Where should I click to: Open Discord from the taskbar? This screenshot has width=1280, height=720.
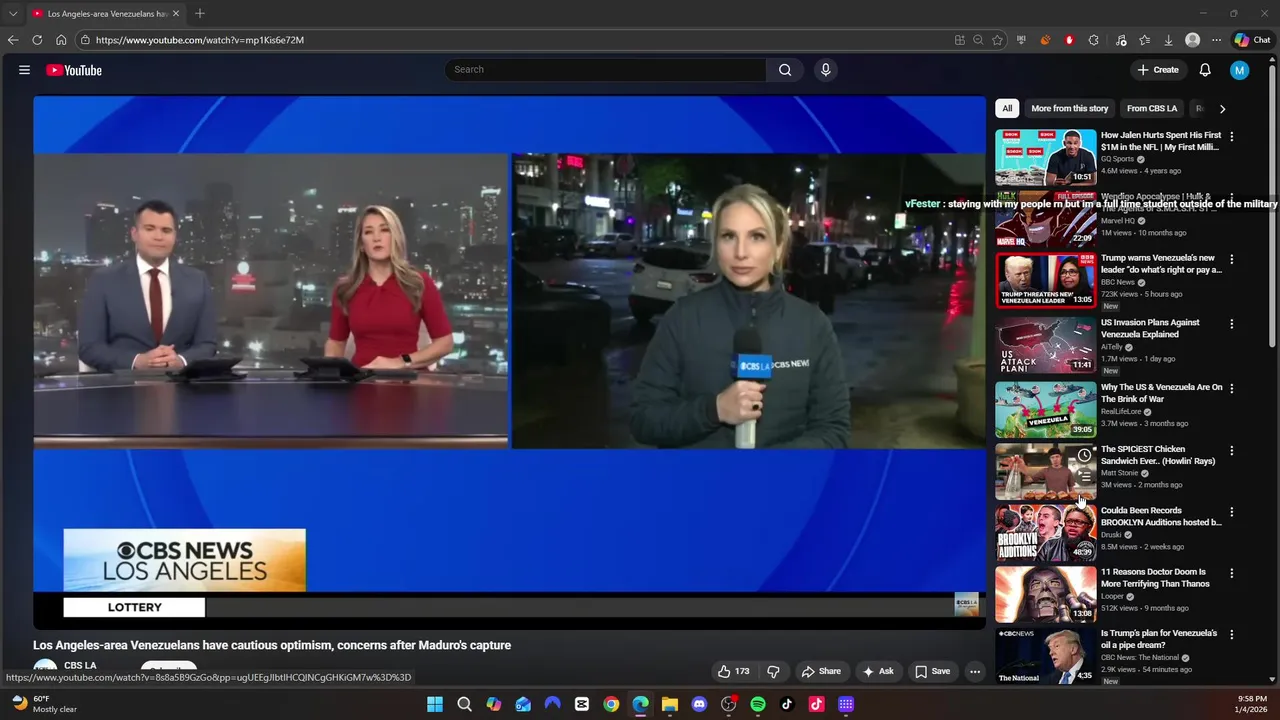point(699,704)
